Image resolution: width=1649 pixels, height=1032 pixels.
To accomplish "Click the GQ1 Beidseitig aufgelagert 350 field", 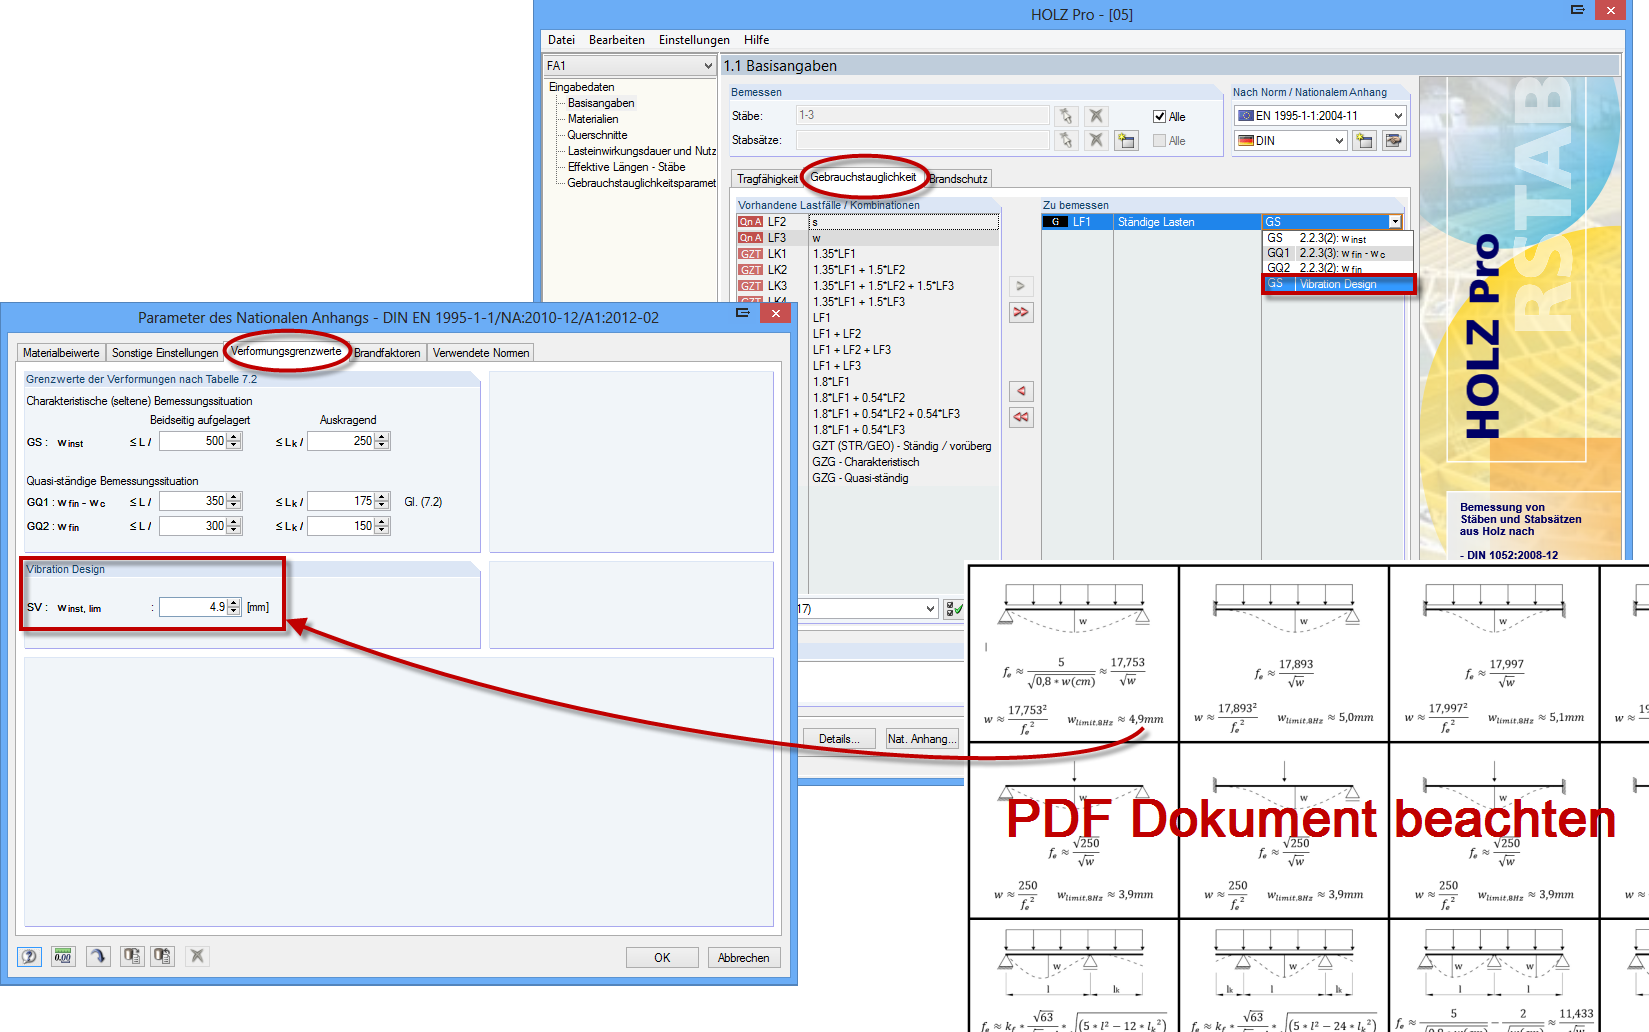I will (193, 501).
